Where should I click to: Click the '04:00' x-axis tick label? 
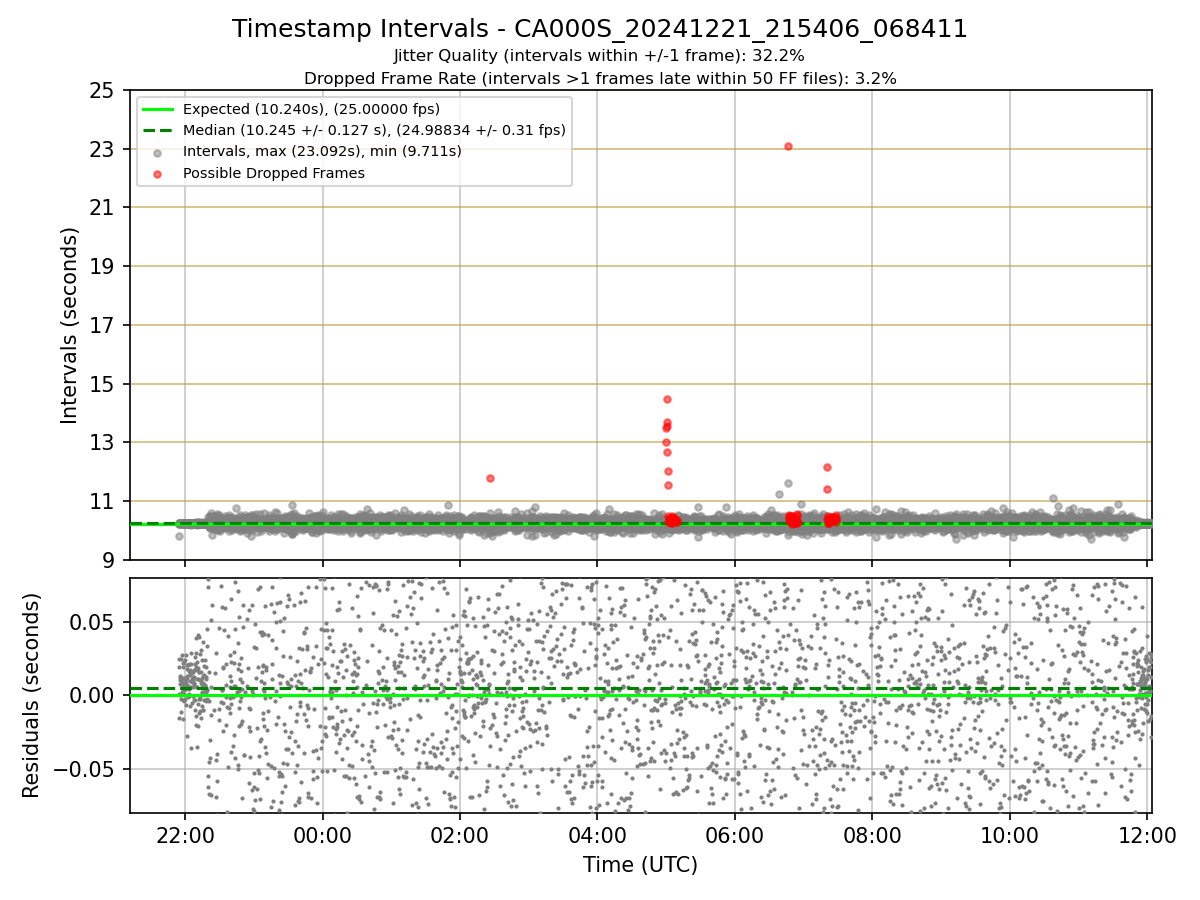coord(597,834)
